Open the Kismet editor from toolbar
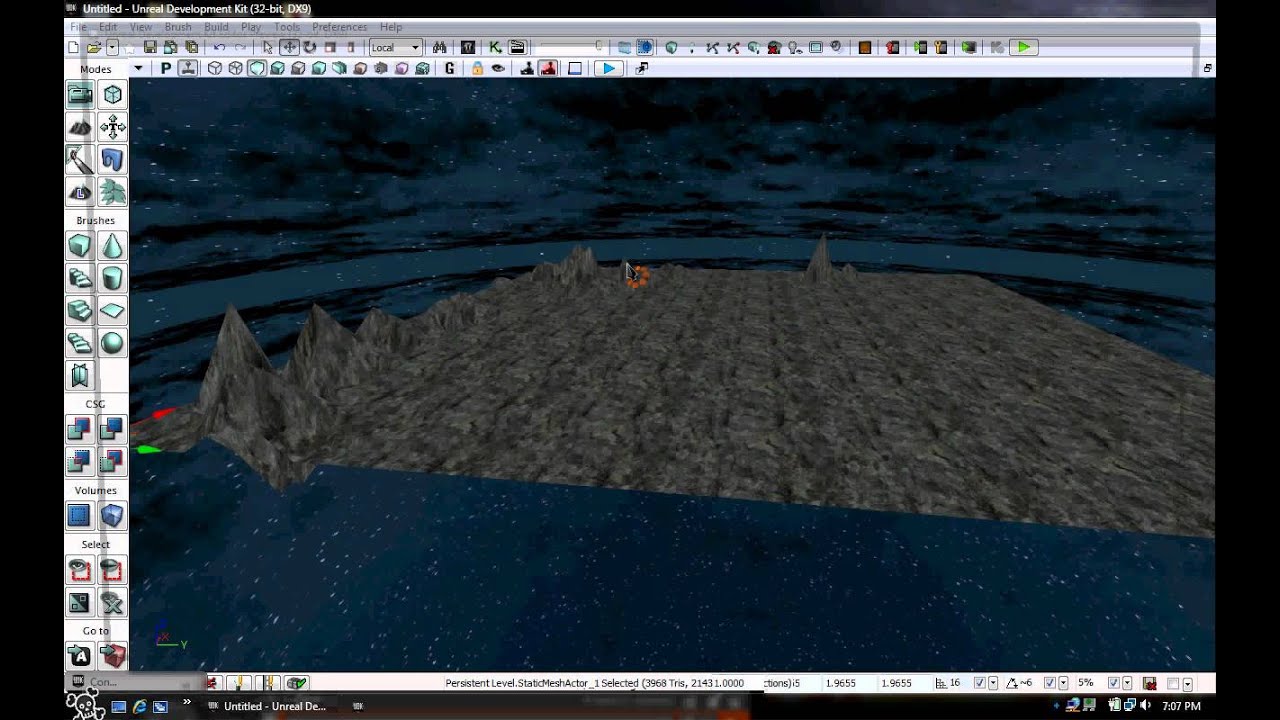The width and height of the screenshot is (1280, 720). click(495, 47)
